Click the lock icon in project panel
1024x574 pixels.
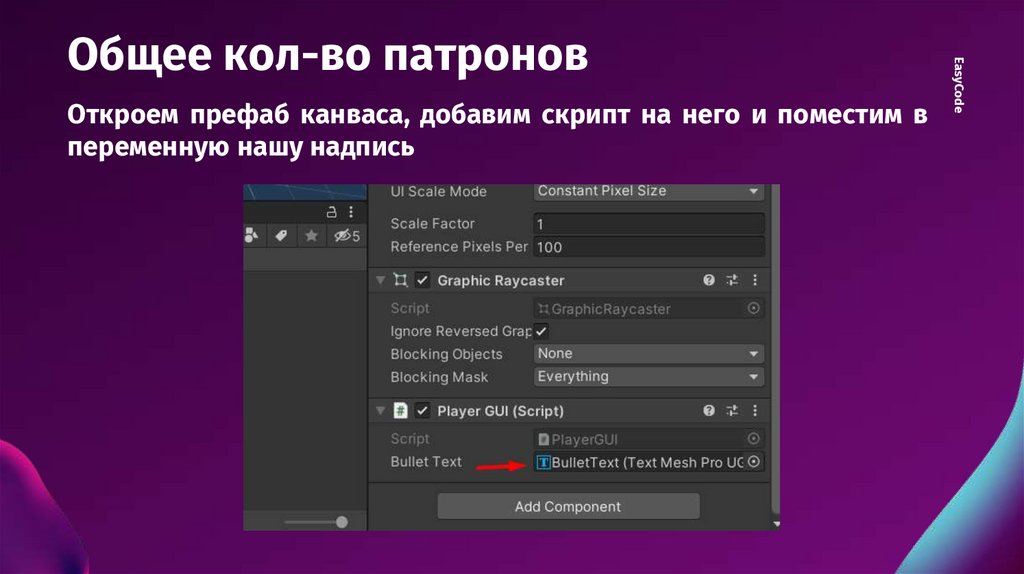click(331, 212)
